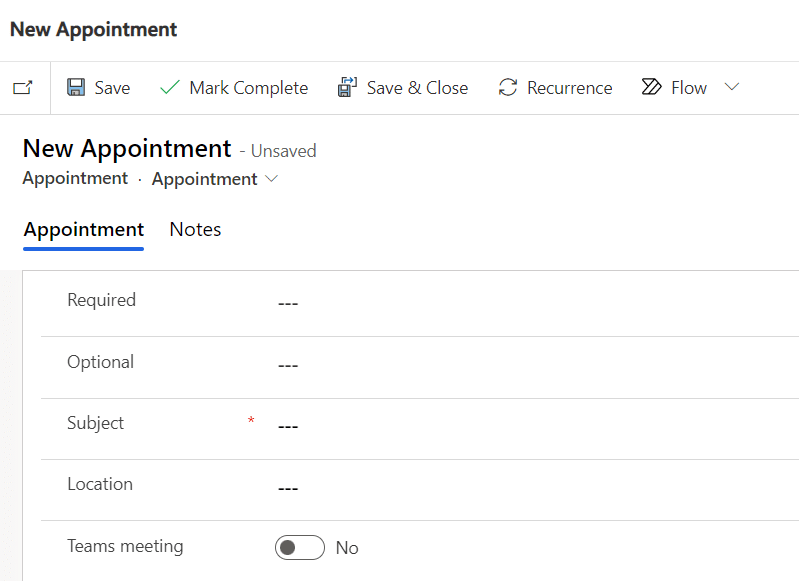
Task: Click the Flow icon in the toolbar
Action: [x=651, y=88]
